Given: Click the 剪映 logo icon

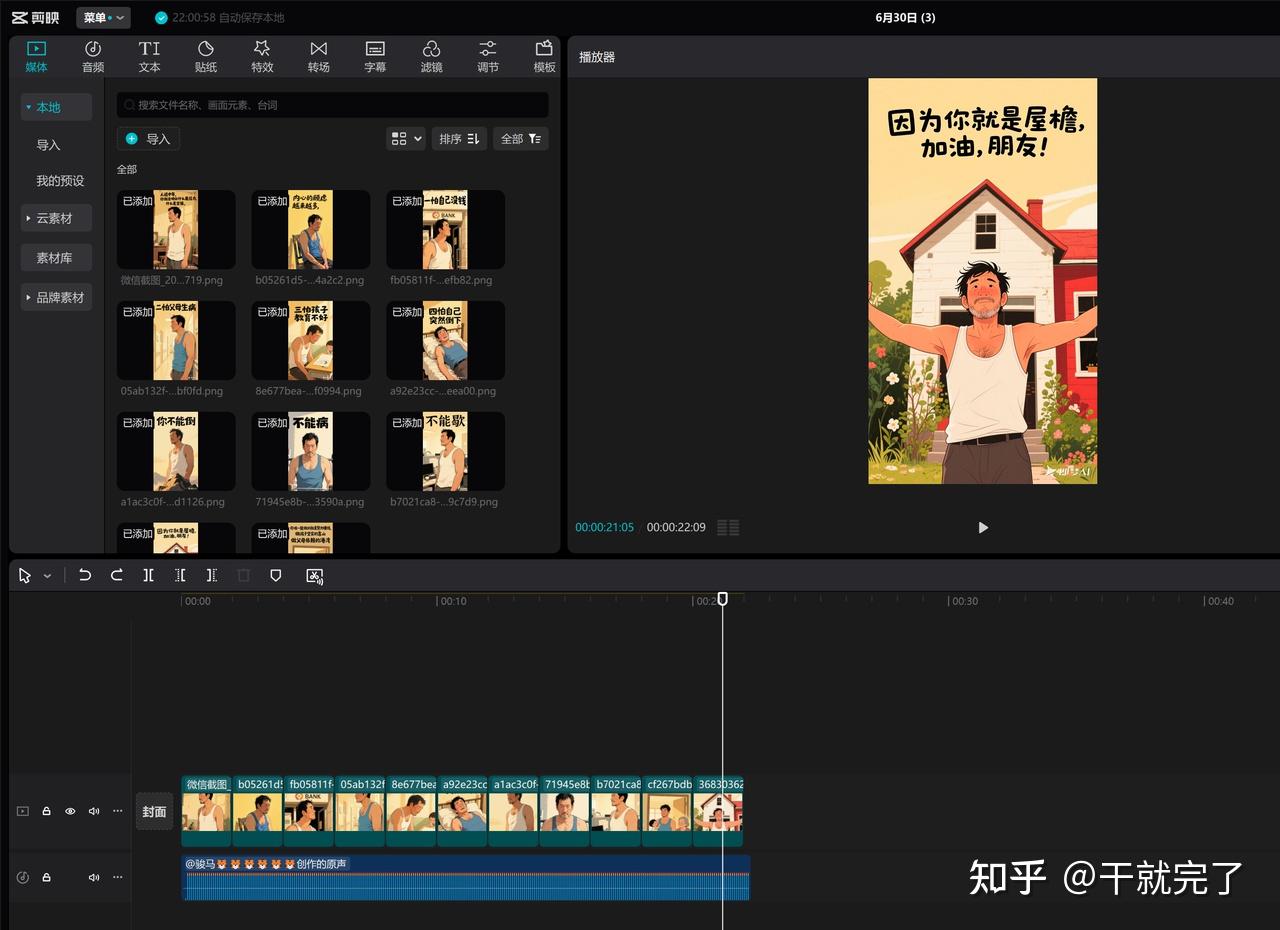Looking at the screenshot, I should tap(35, 18).
